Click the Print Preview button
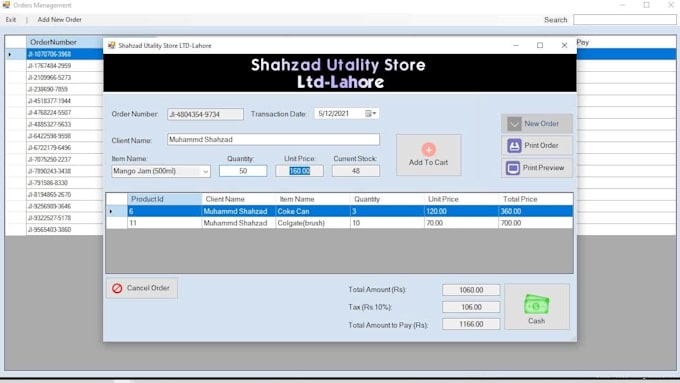This screenshot has width=680, height=383. click(537, 168)
